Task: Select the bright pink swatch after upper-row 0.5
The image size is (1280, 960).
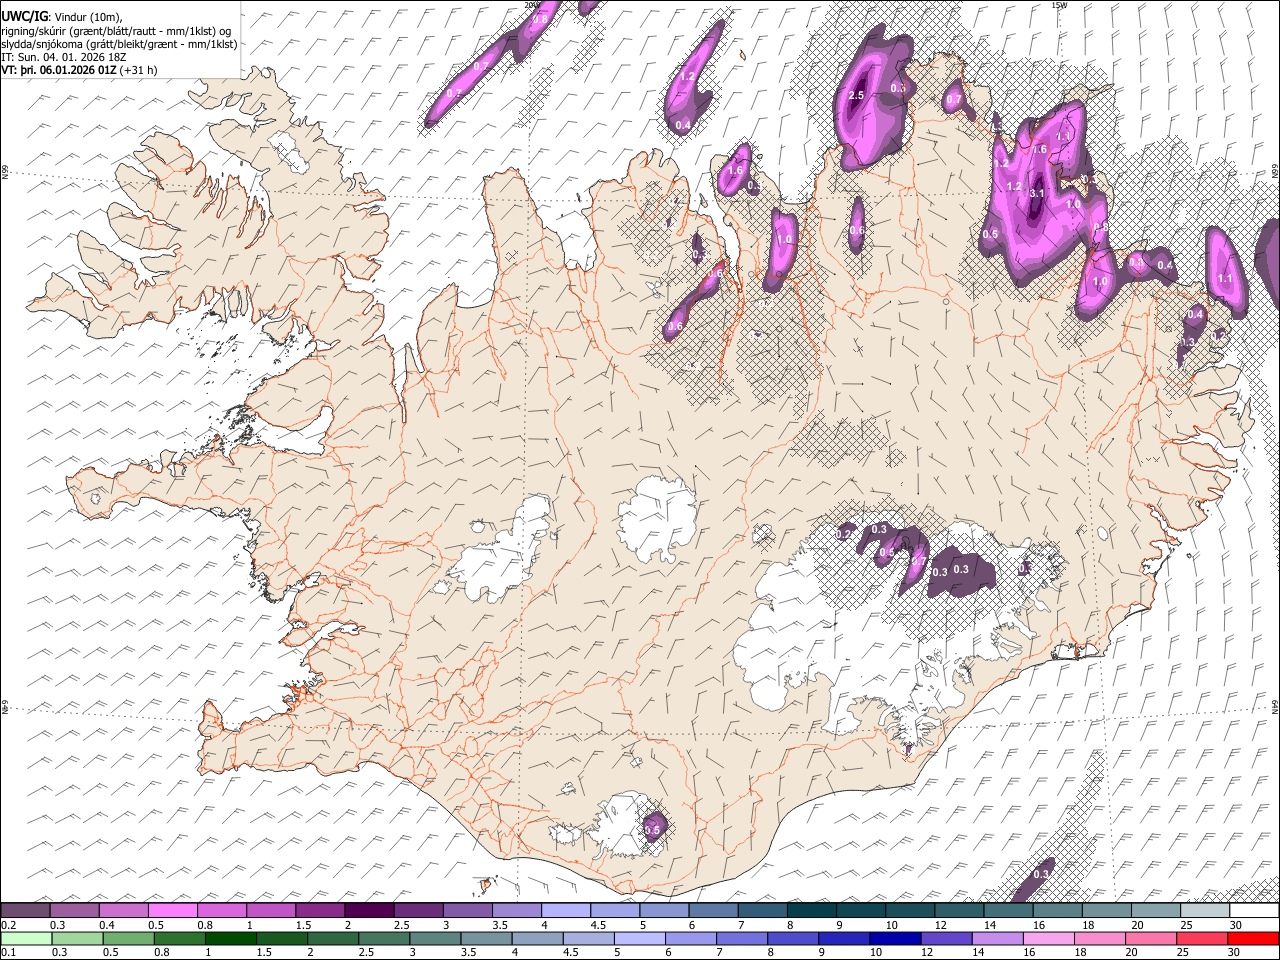Action: pyautogui.click(x=172, y=910)
